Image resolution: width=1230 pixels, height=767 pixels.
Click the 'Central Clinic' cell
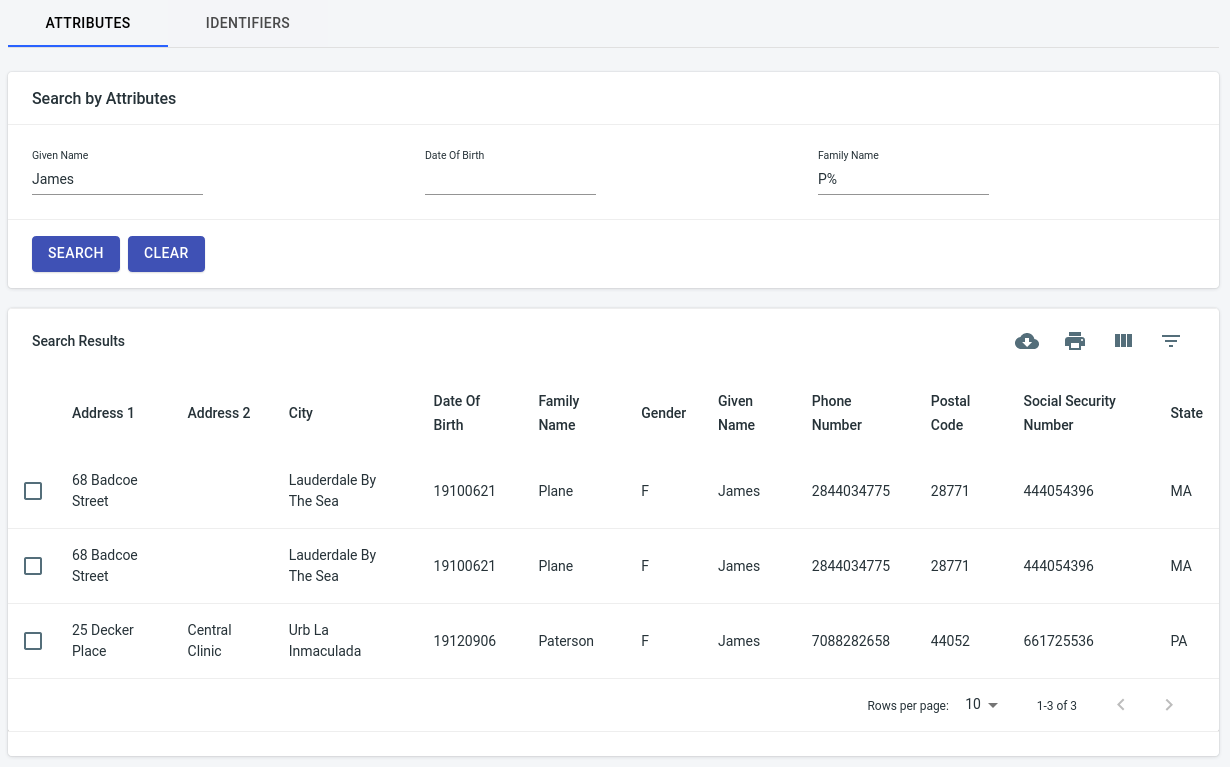coord(209,641)
